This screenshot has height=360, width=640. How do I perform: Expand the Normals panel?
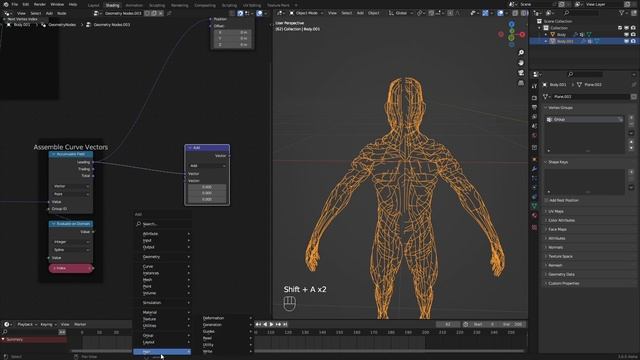click(x=555, y=247)
